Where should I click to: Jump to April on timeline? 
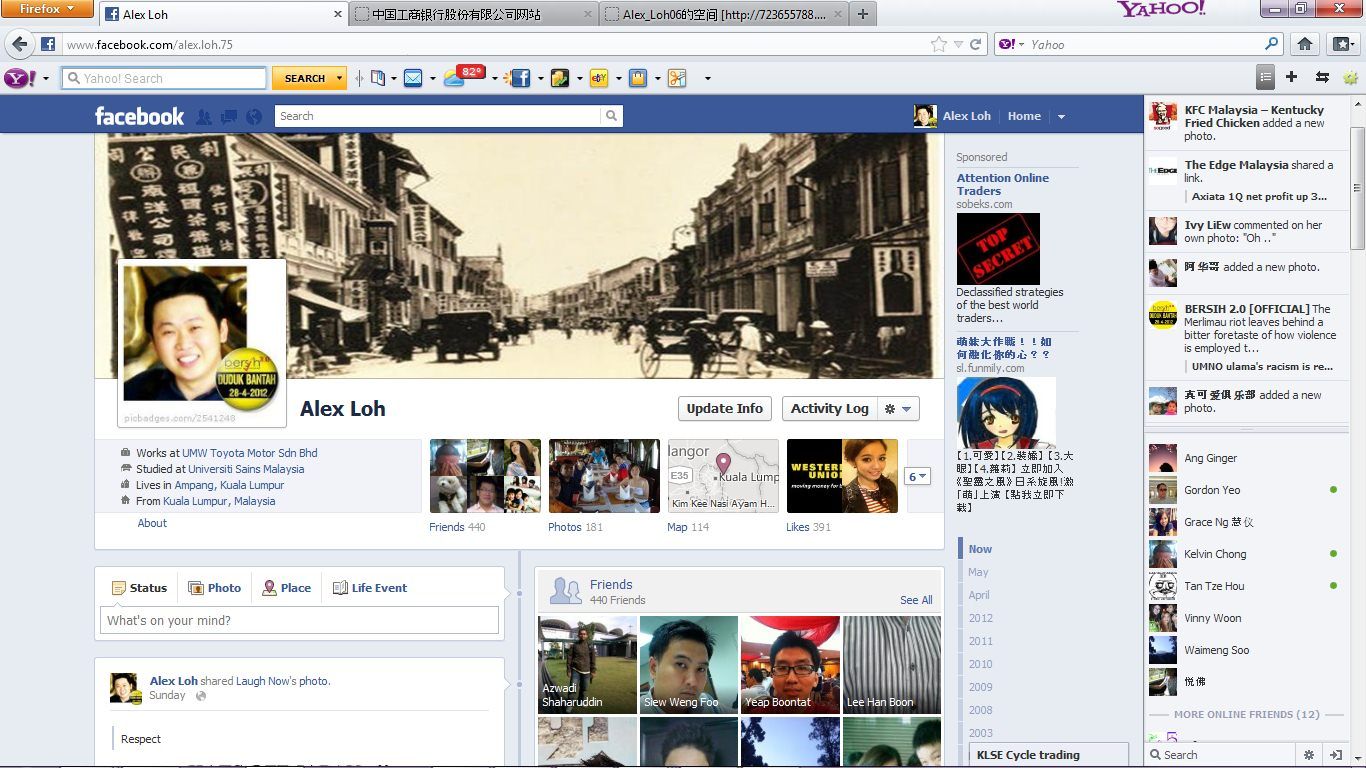point(979,595)
